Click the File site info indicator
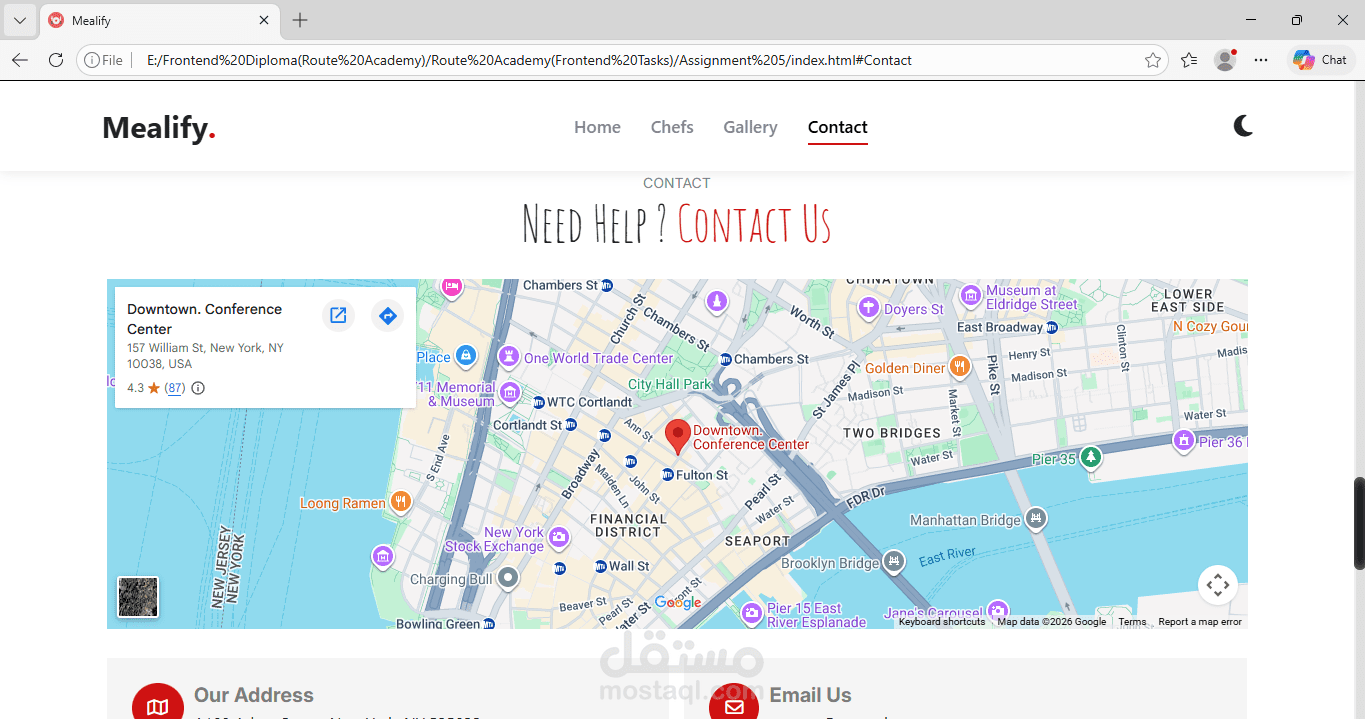This screenshot has height=719, width=1365. point(103,60)
